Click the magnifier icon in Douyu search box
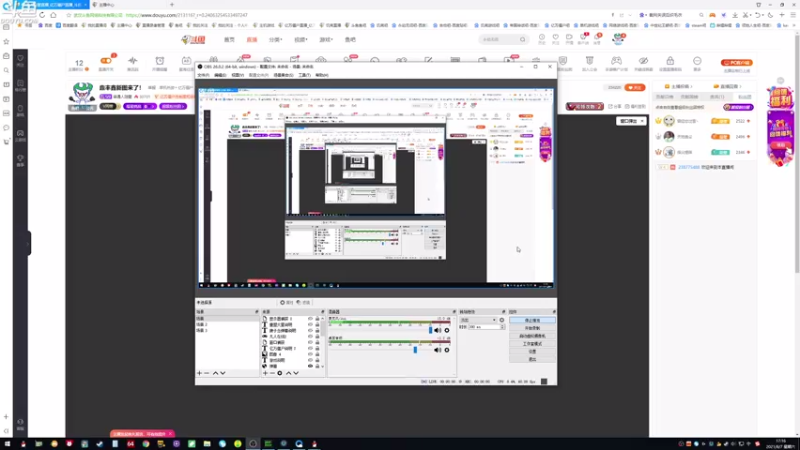 [522, 39]
